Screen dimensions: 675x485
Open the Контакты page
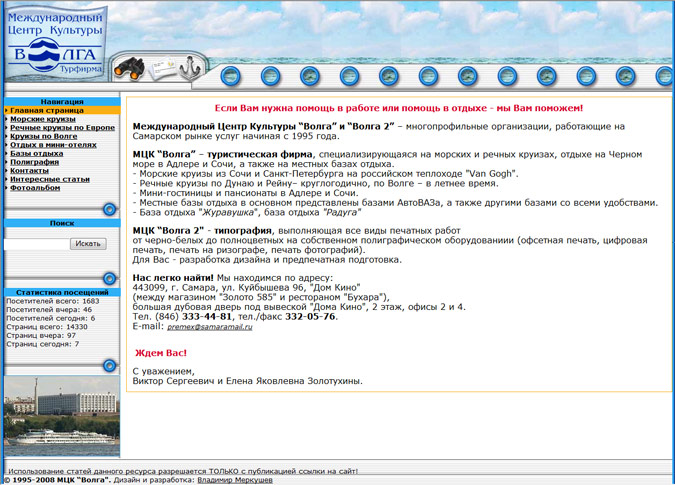click(x=29, y=171)
